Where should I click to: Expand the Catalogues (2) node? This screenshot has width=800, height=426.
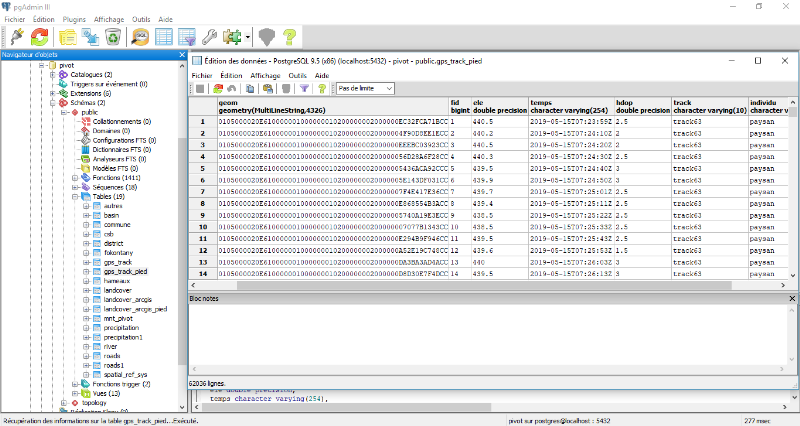[52, 74]
